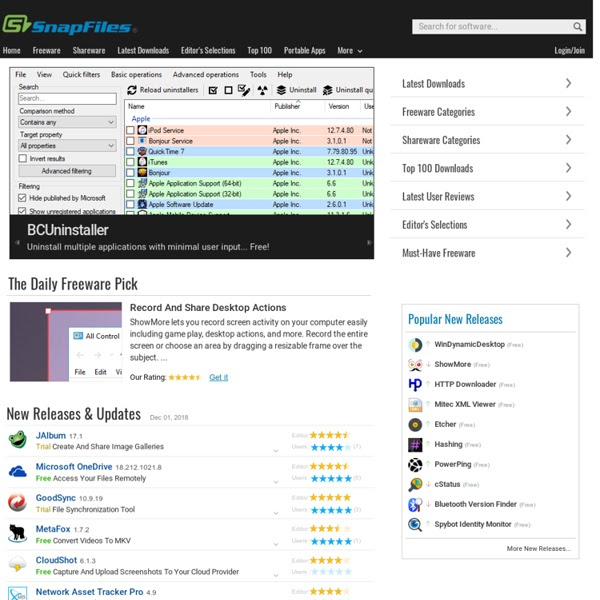Image resolution: width=600 pixels, height=600 pixels.
Task: Open Network Asset Tracker Pro title link
Action: coord(89,592)
